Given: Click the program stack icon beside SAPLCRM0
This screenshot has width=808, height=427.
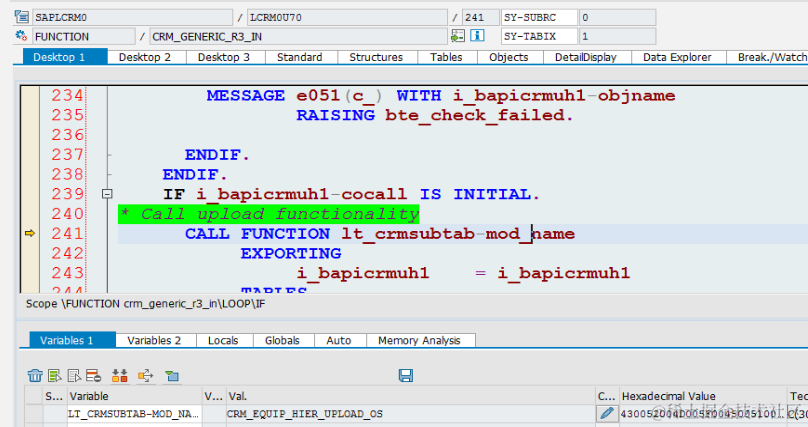Looking at the screenshot, I should [22, 17].
